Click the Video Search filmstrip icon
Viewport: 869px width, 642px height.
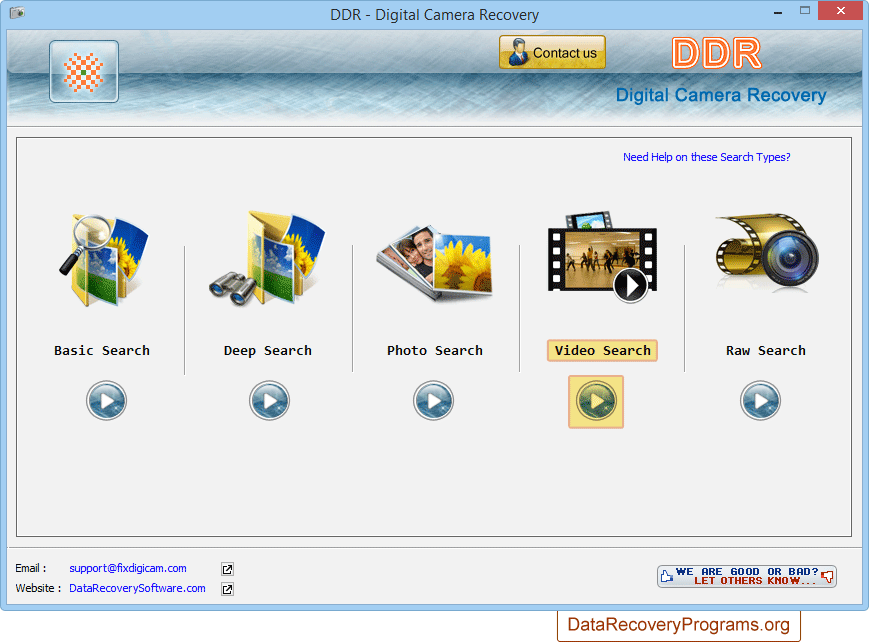point(602,257)
